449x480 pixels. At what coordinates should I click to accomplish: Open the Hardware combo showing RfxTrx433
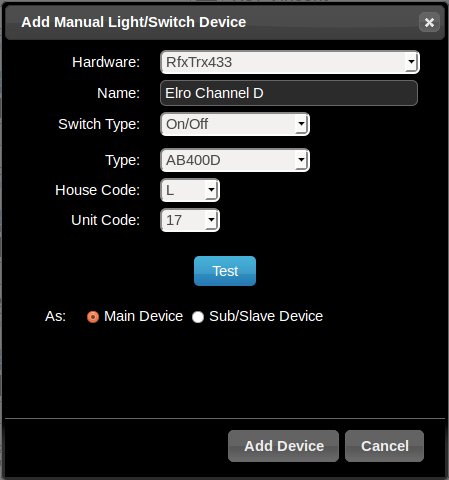(290, 62)
